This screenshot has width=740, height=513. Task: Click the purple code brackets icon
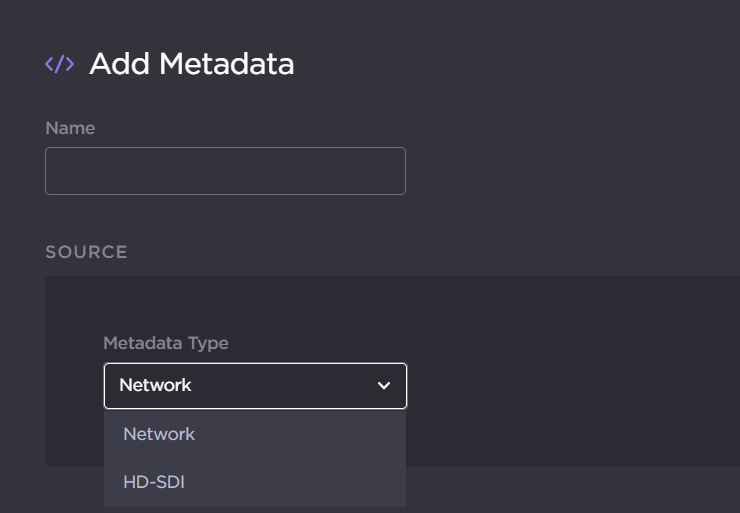59,65
